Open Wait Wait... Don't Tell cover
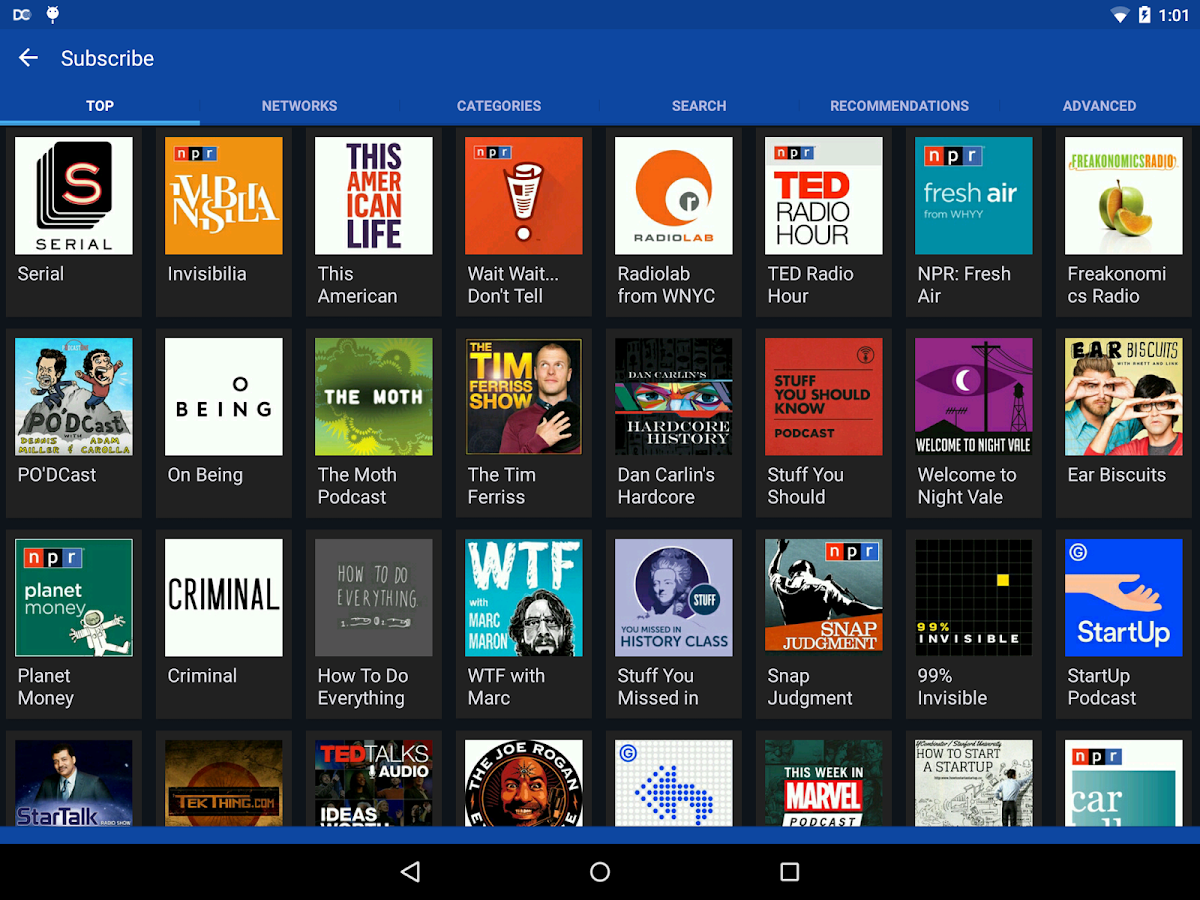The width and height of the screenshot is (1200, 900). tap(524, 196)
